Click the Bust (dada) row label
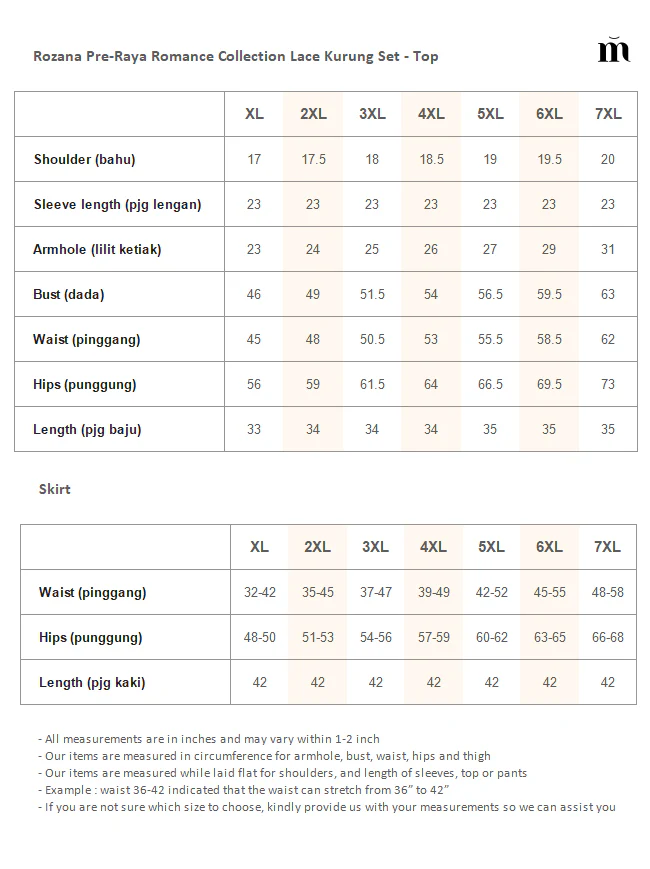Viewport: 650px width, 869px height. point(69,294)
